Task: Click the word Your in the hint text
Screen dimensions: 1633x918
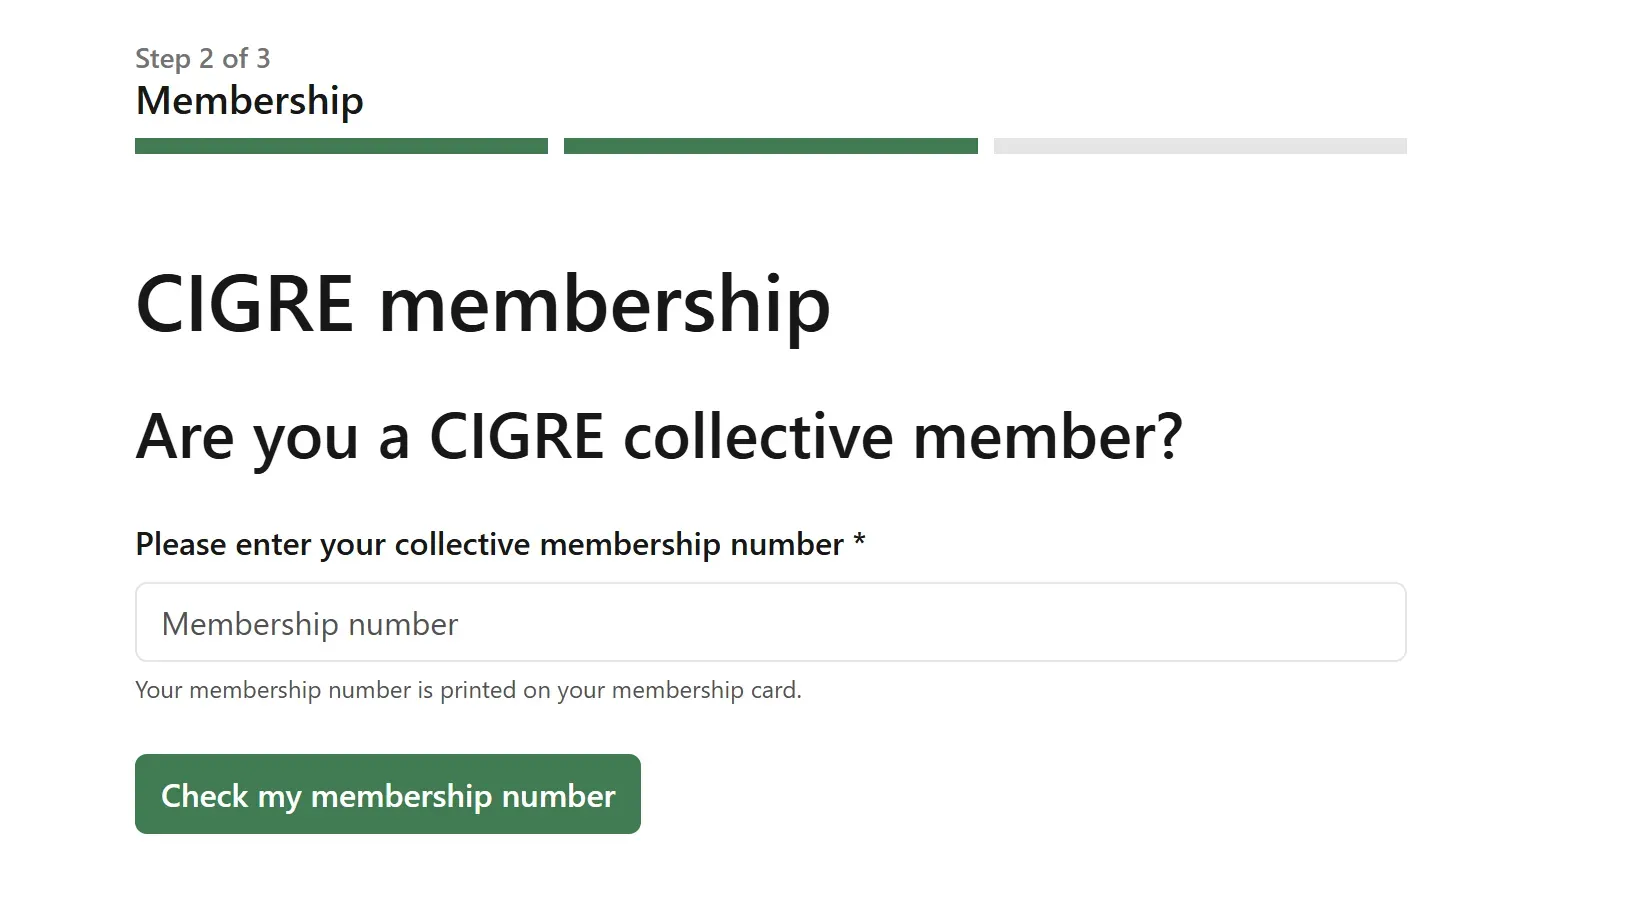Action: point(159,690)
